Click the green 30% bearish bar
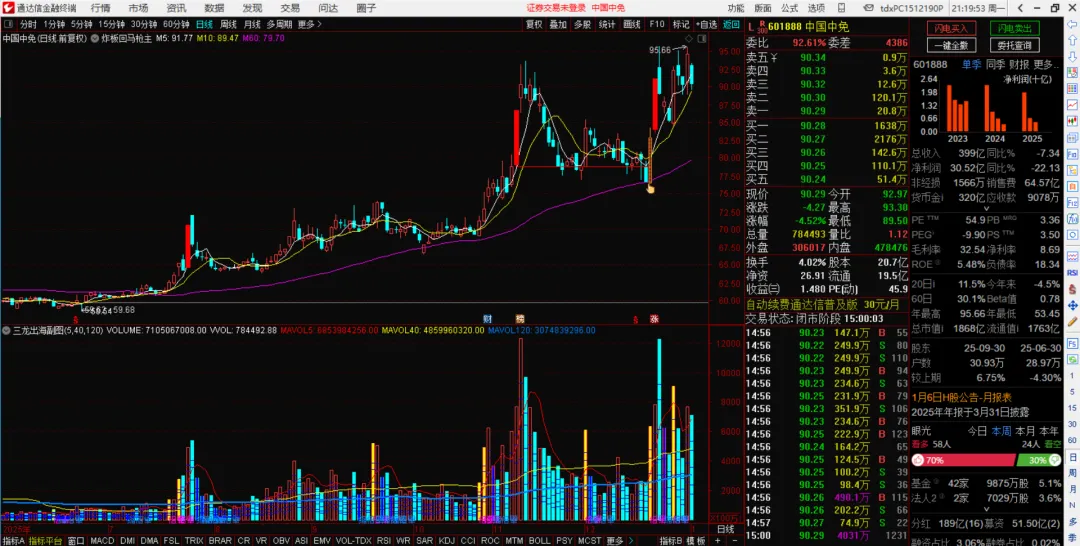The image size is (1080, 546). tap(1038, 460)
